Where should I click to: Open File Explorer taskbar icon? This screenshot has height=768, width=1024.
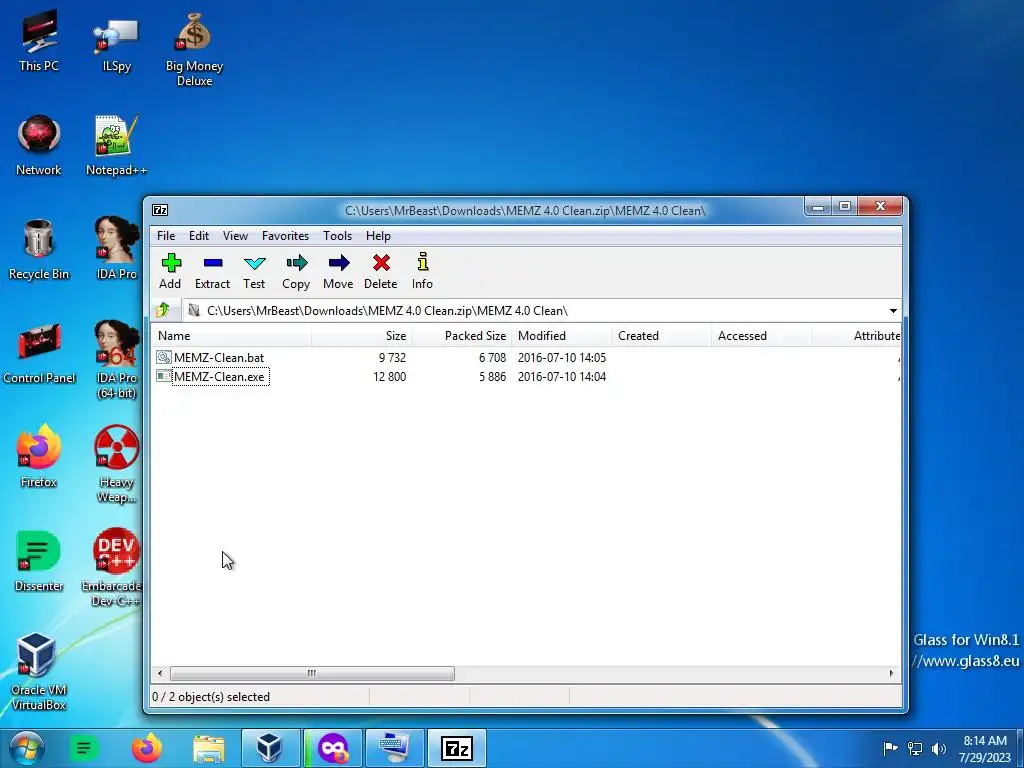(208, 748)
